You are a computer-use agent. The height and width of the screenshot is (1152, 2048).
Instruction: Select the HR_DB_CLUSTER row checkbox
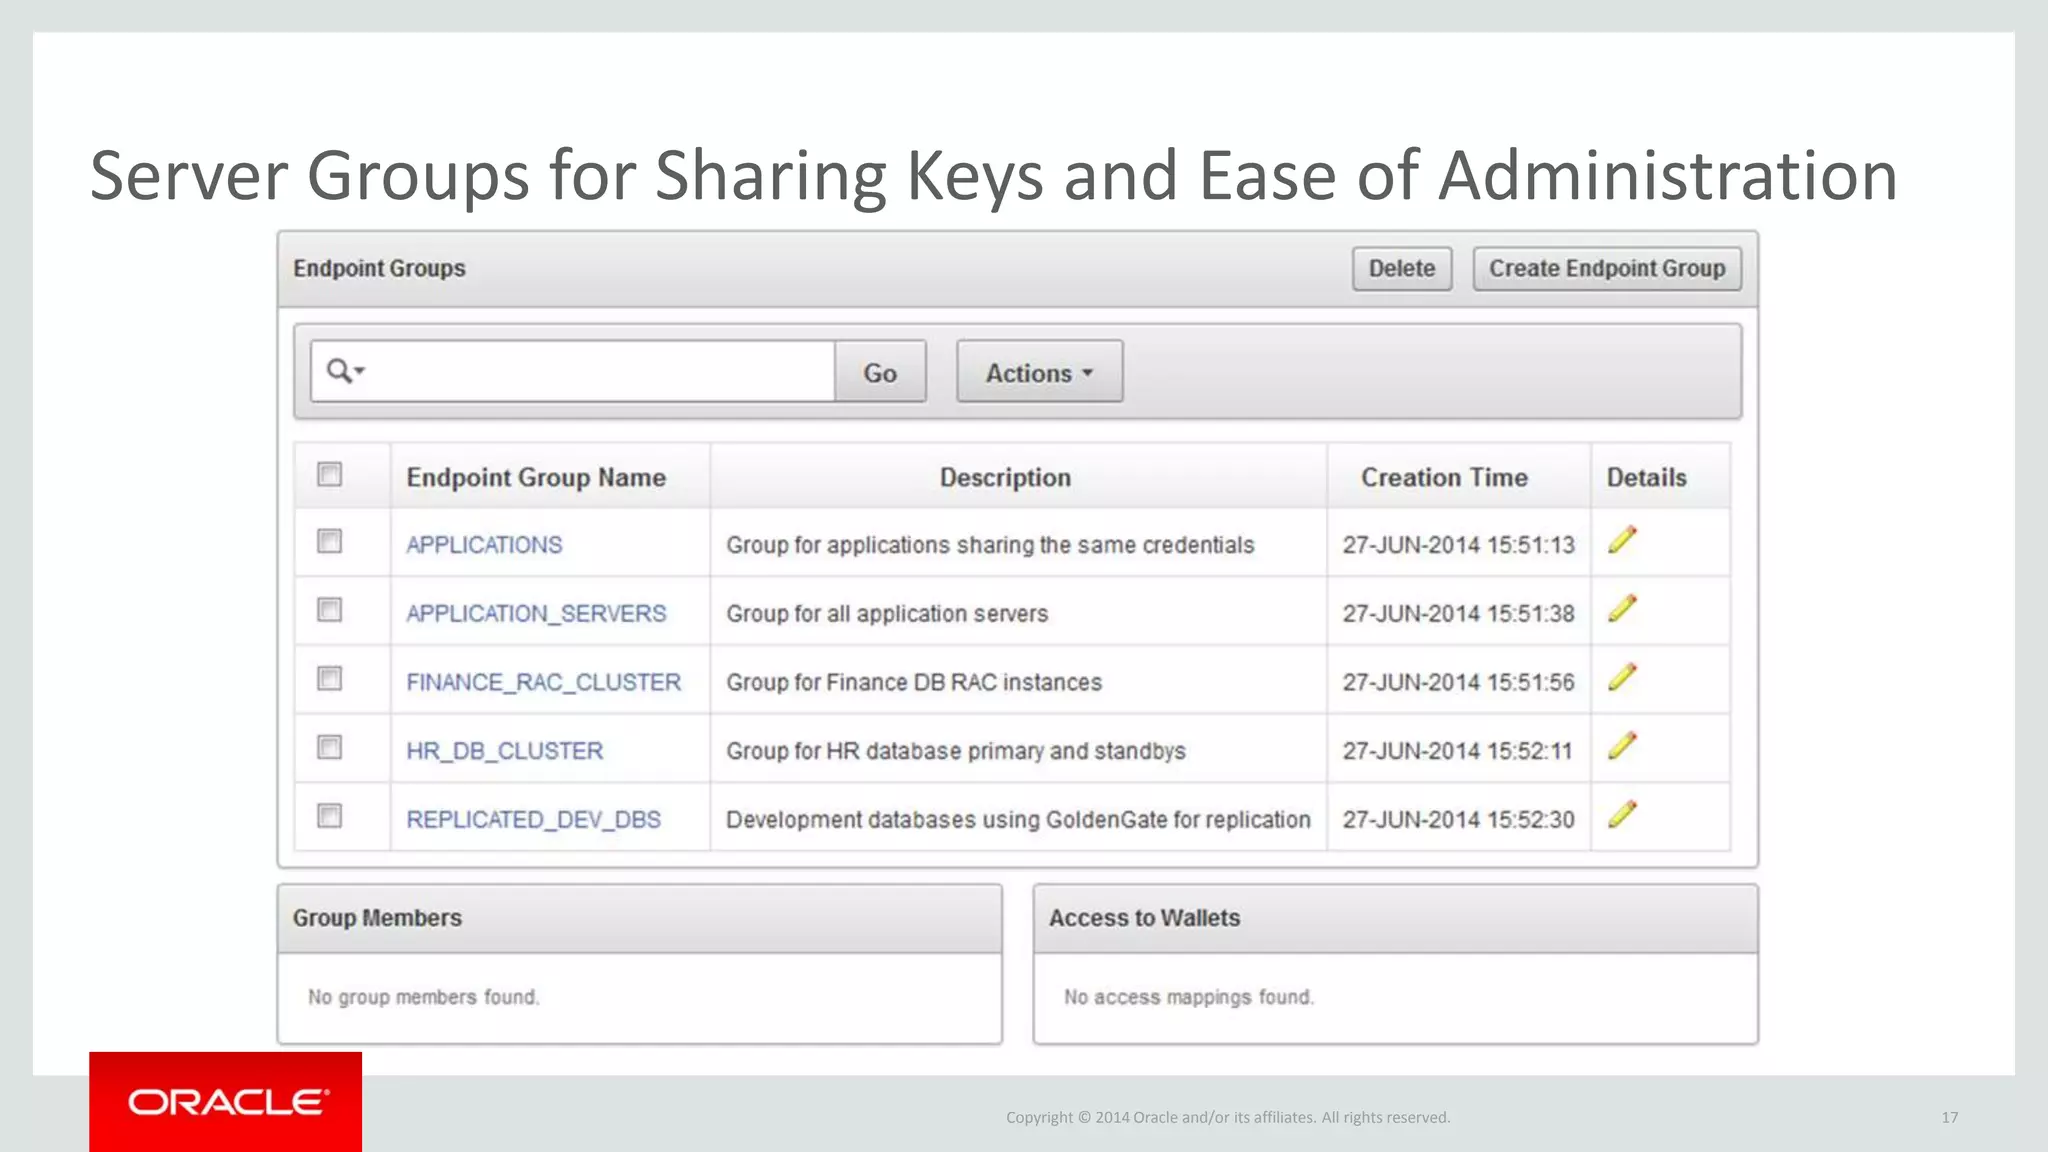pos(329,747)
